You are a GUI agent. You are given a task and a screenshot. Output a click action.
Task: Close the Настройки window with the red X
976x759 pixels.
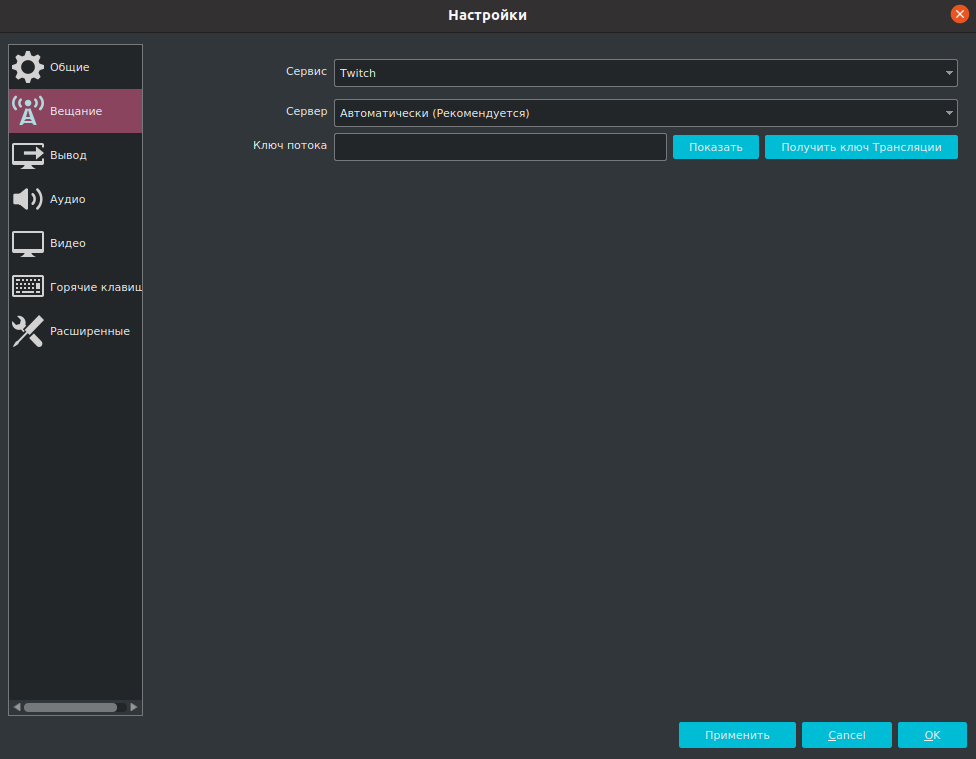pos(959,14)
